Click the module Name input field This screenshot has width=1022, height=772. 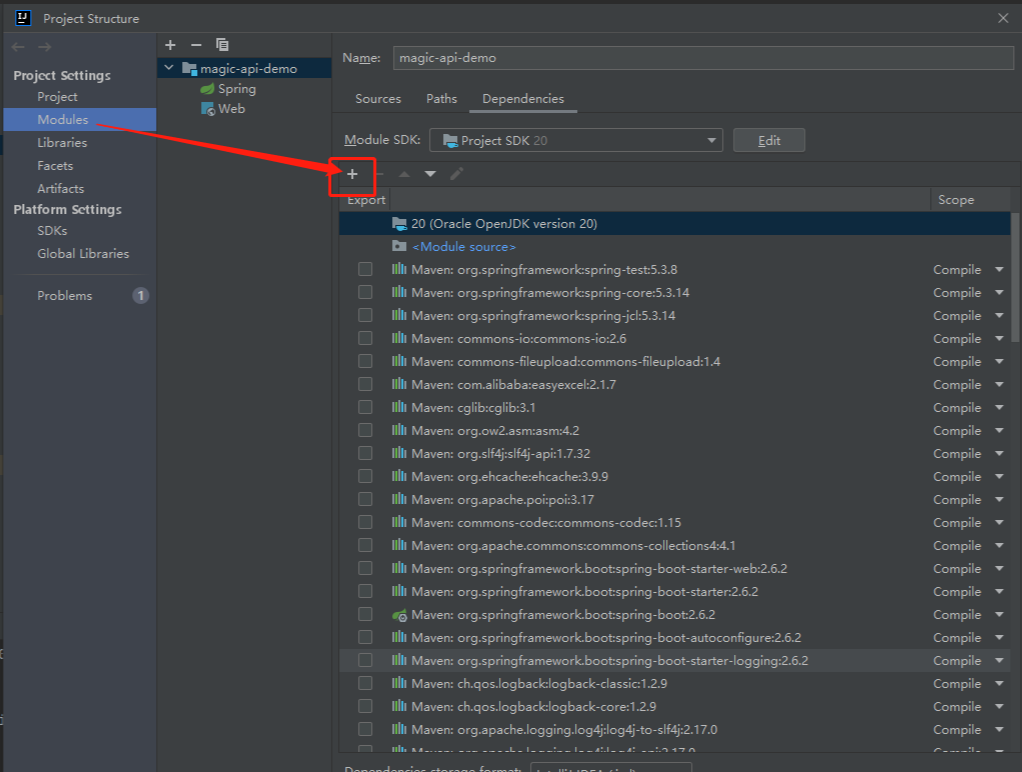pos(703,58)
